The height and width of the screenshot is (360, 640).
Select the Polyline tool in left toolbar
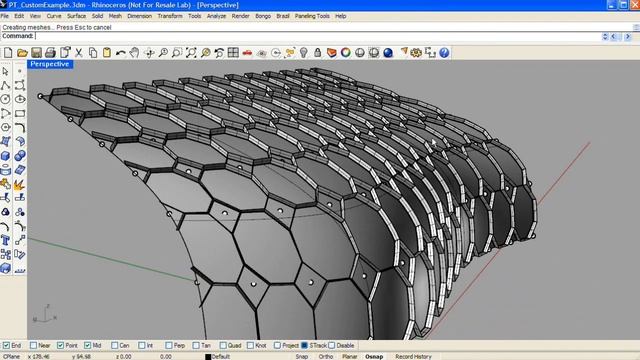(5, 85)
